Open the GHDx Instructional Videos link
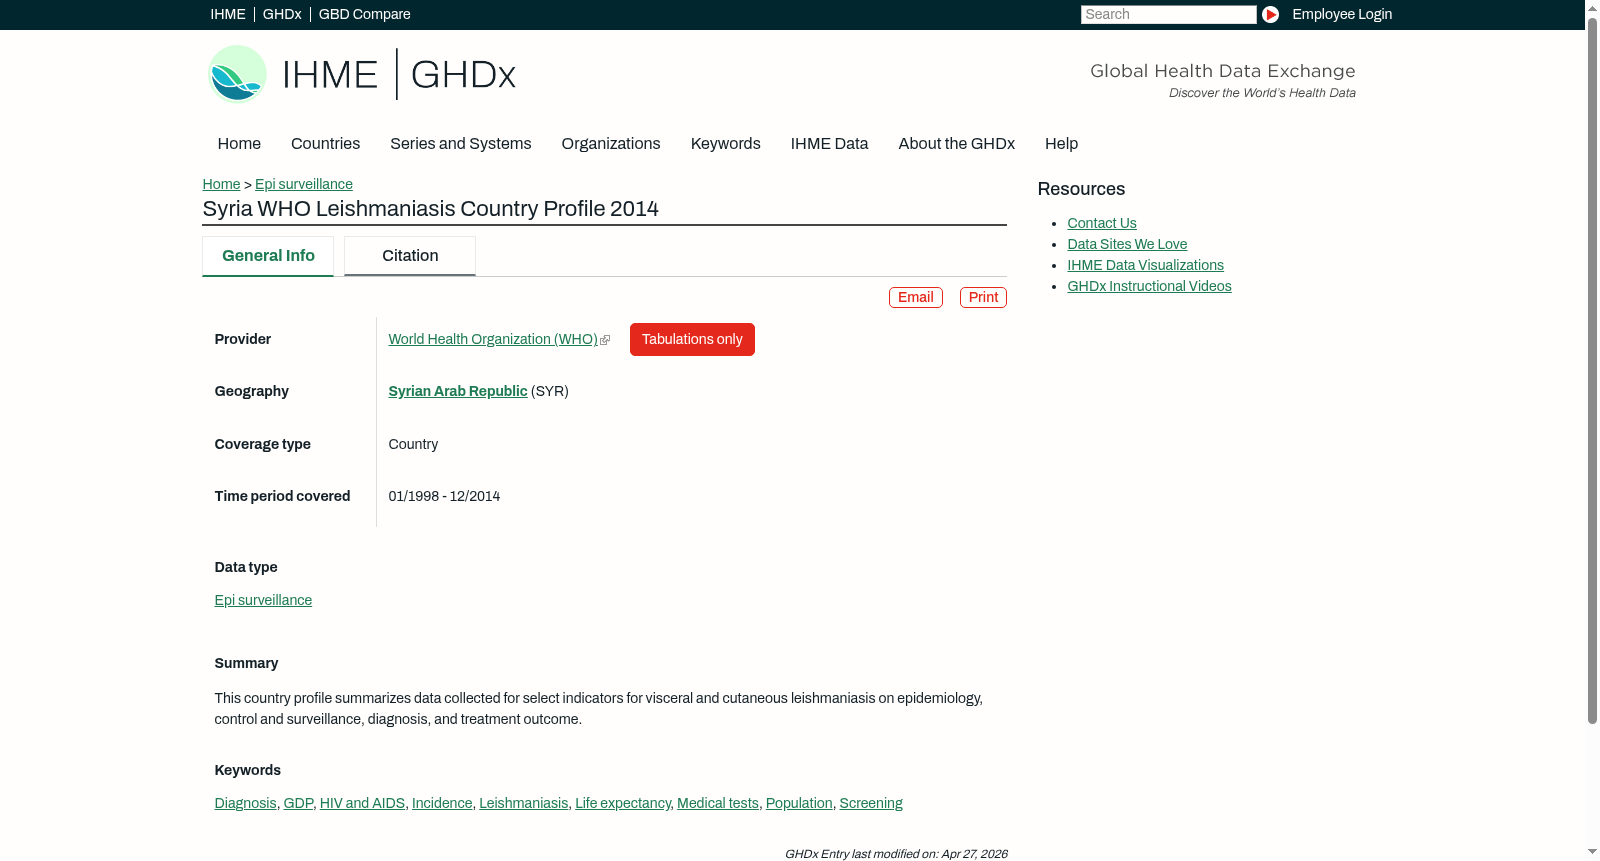 [x=1150, y=286]
